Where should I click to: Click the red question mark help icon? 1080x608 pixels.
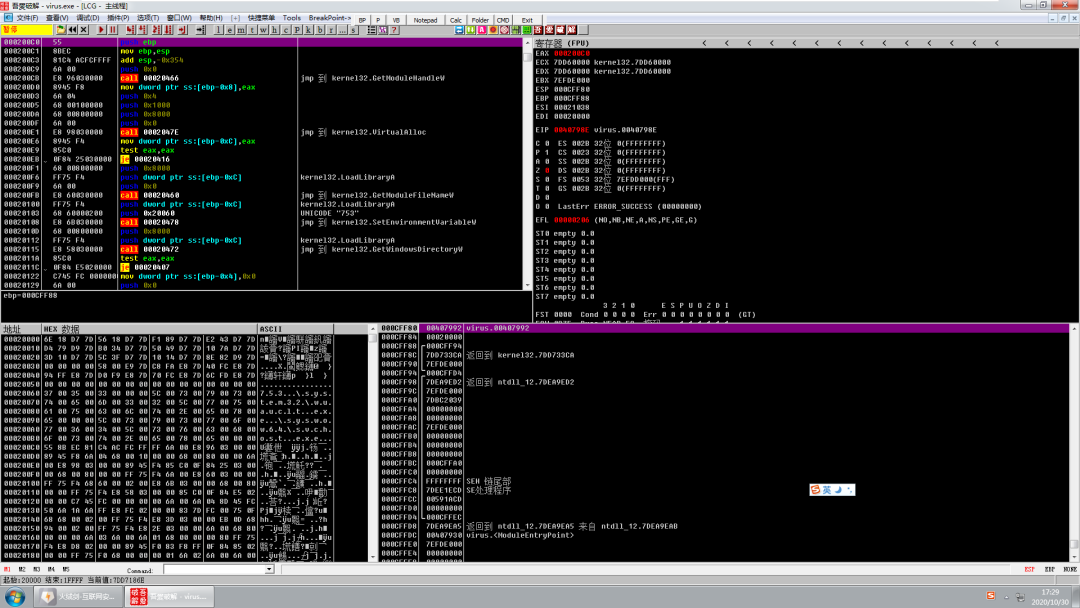(394, 30)
